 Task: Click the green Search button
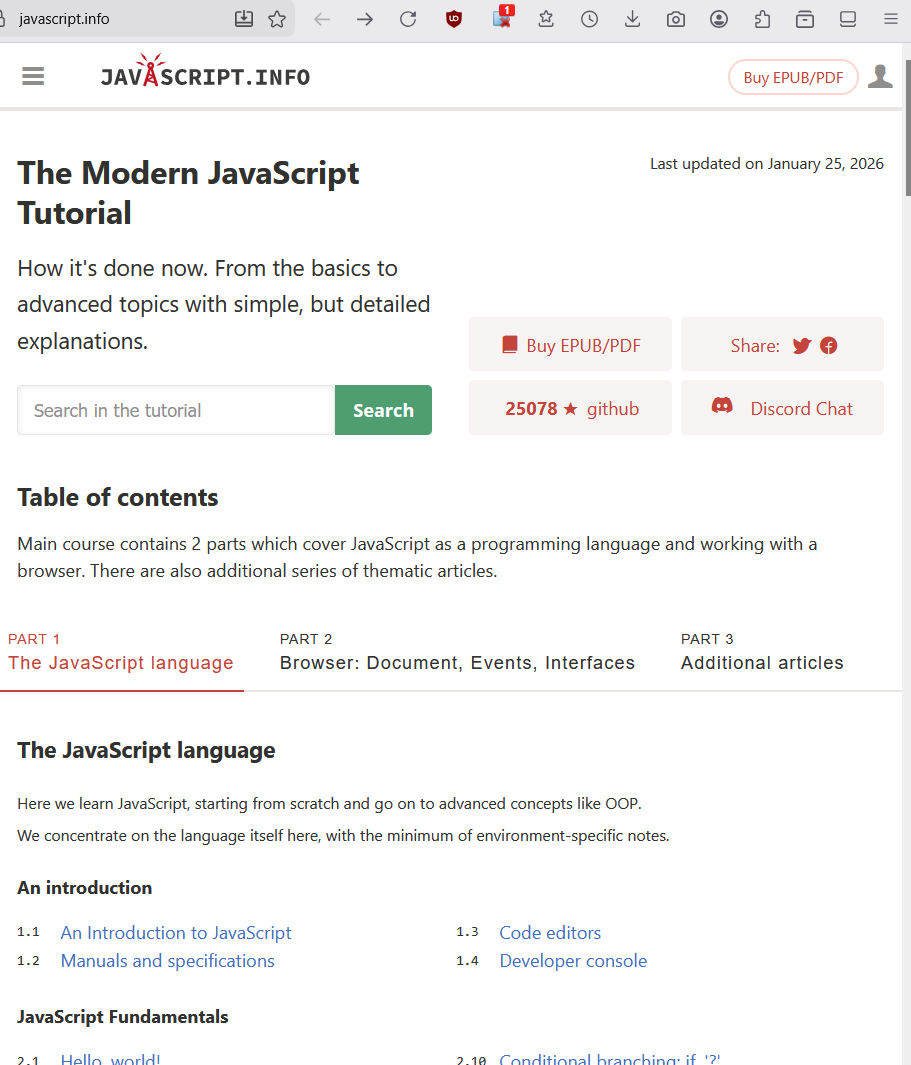pos(383,410)
